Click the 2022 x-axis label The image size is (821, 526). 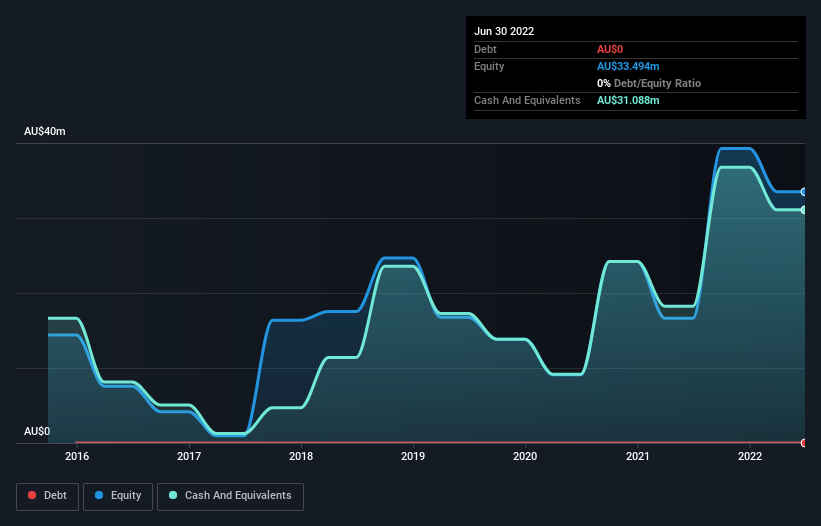[x=750, y=456]
